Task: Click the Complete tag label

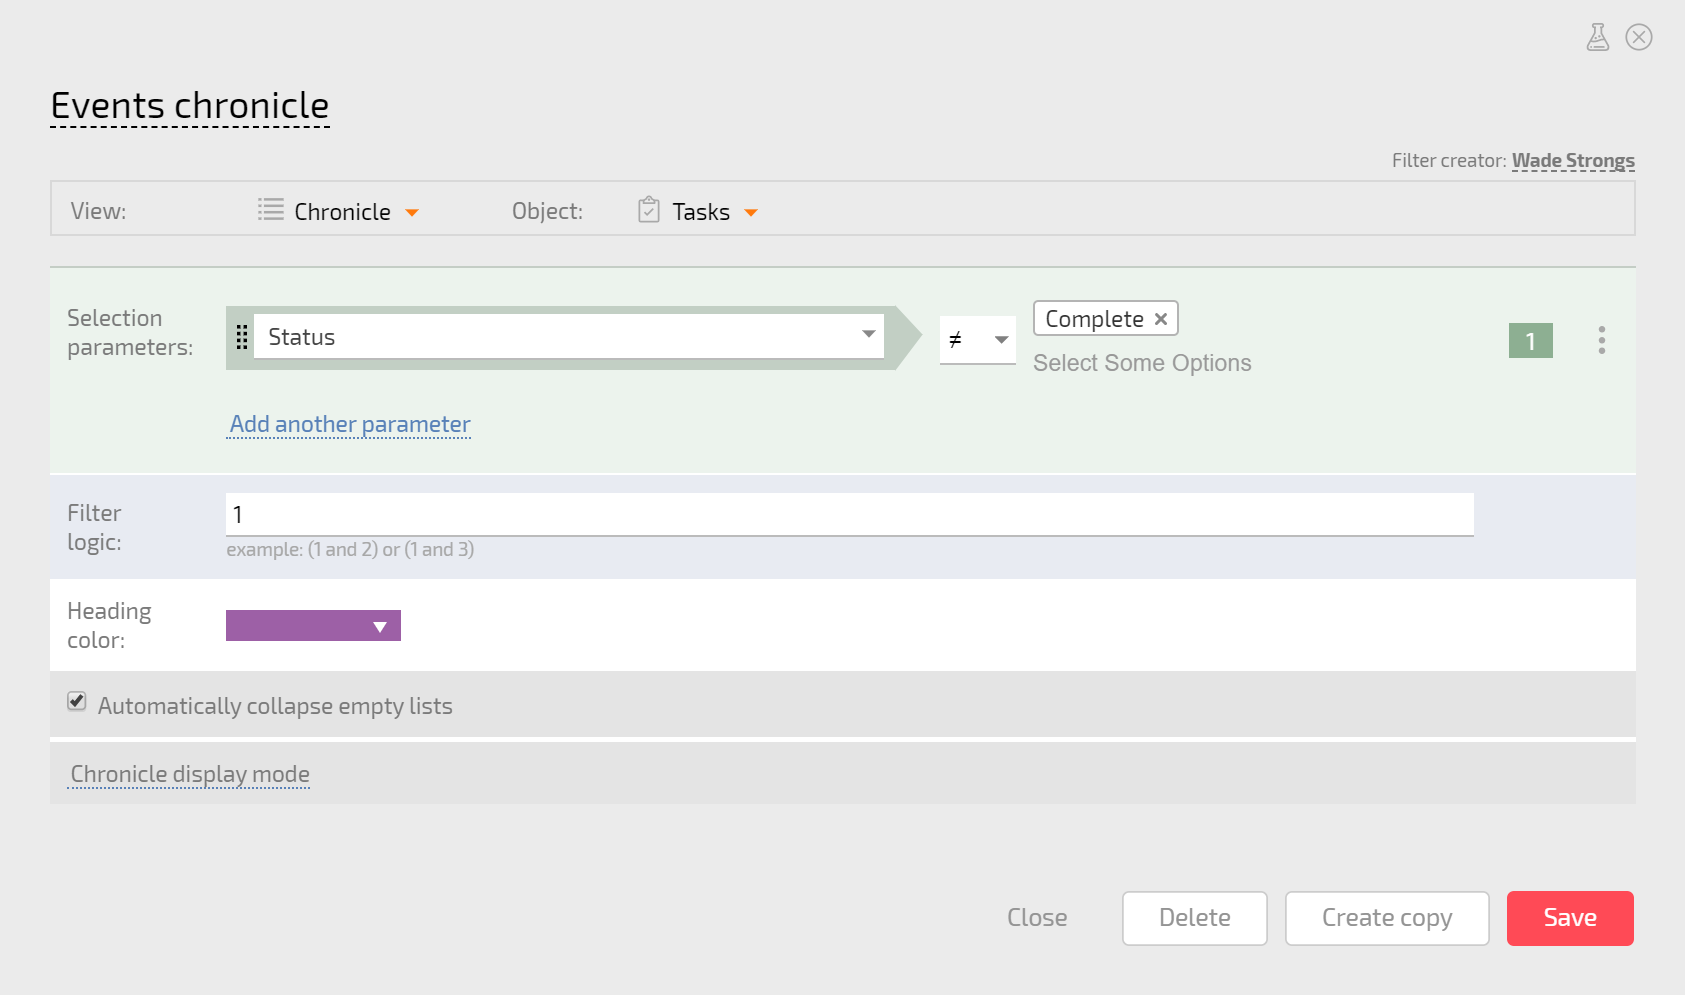Action: pos(1094,319)
